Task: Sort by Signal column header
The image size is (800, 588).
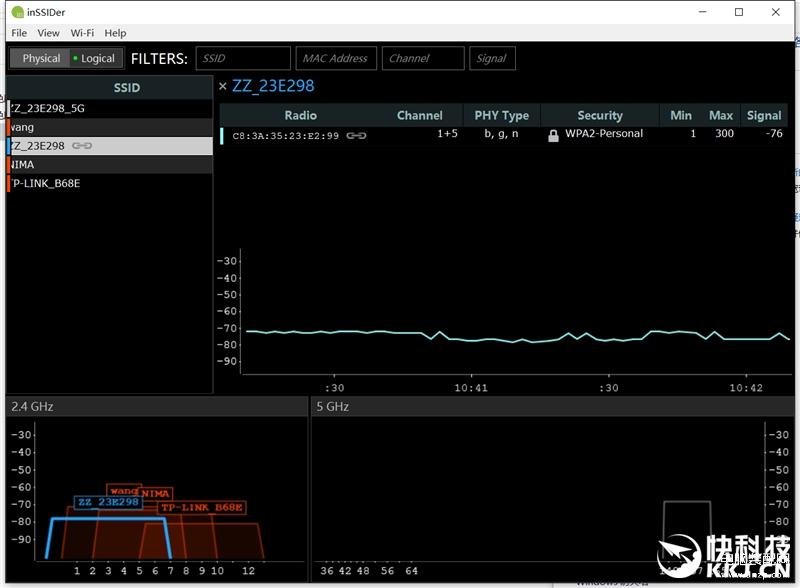Action: pyautogui.click(x=764, y=115)
